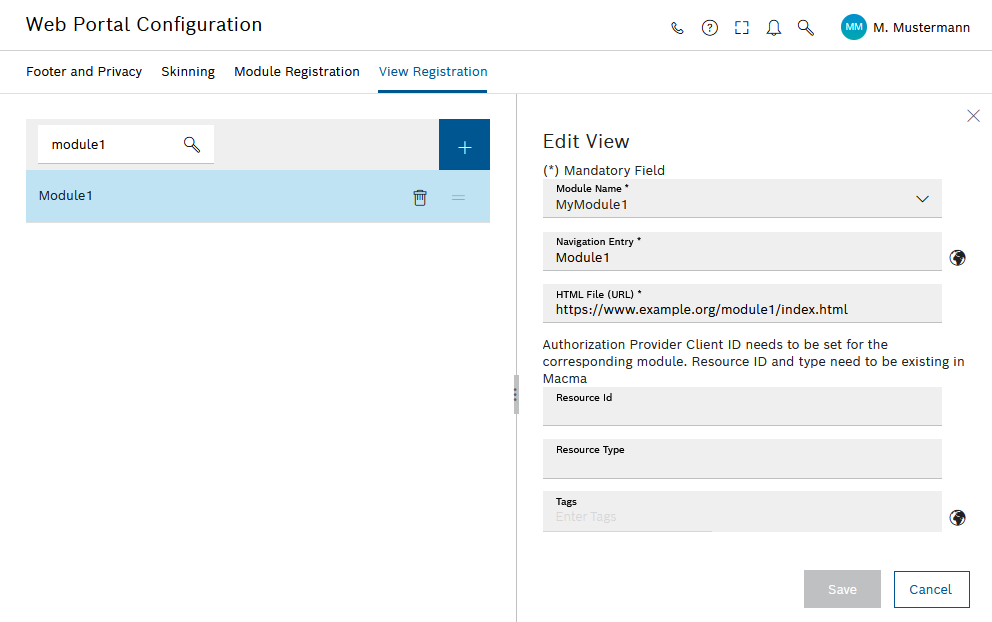Image resolution: width=992 pixels, height=622 pixels.
Task: Delete Module1 using the trash icon
Action: tap(420, 198)
